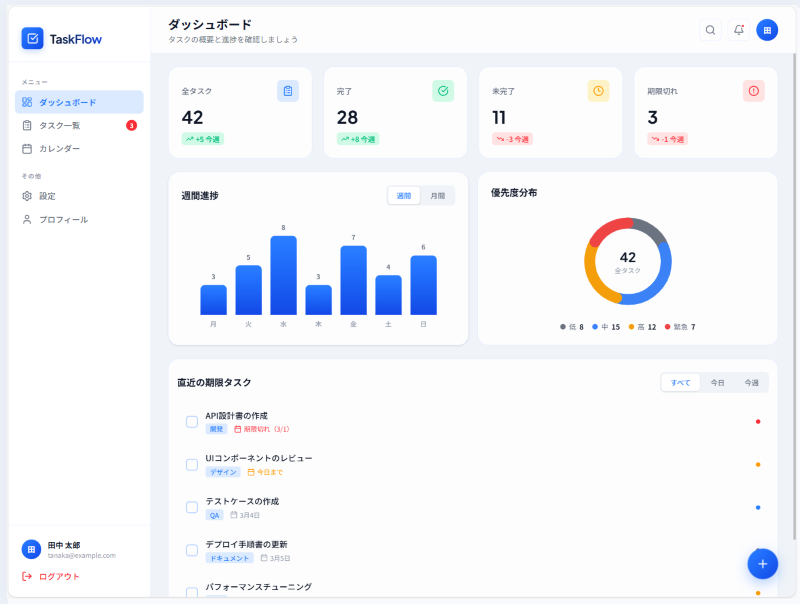800x604 pixels.
Task: Open タスク一覧 in the sidebar
Action: [79, 125]
